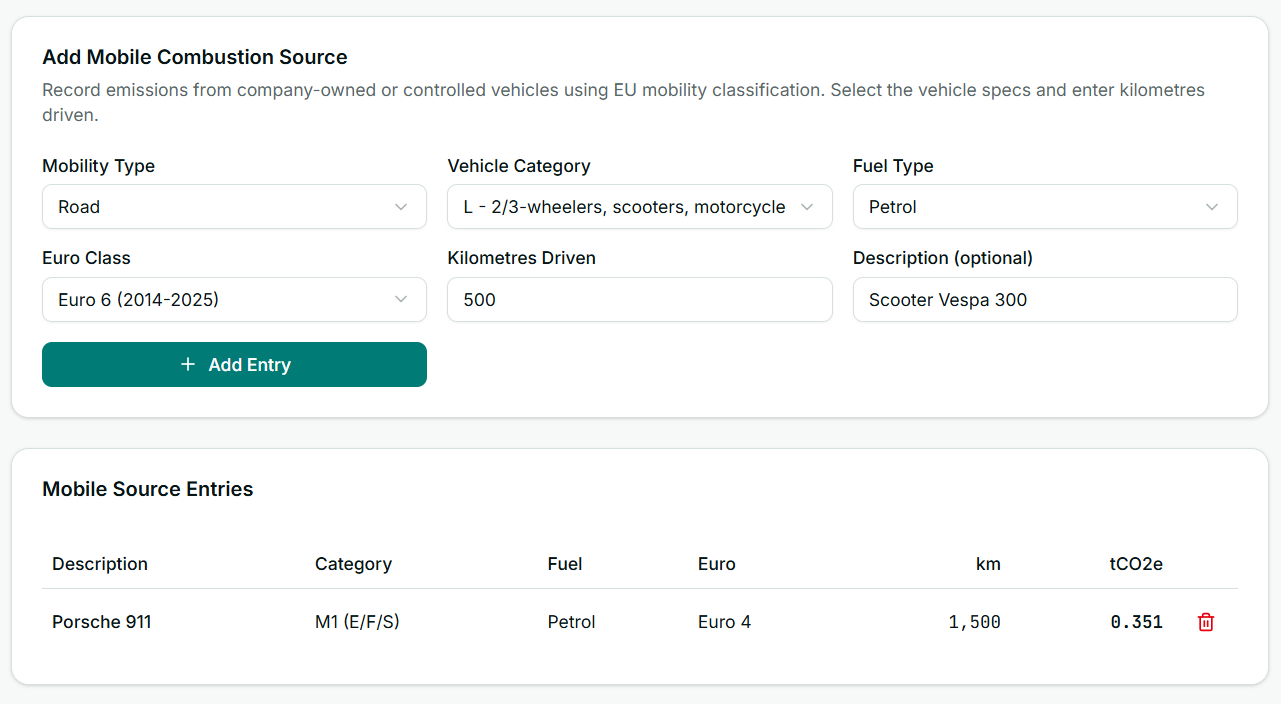Select the Kilometres Driven field
The width and height of the screenshot is (1281, 704).
(639, 299)
